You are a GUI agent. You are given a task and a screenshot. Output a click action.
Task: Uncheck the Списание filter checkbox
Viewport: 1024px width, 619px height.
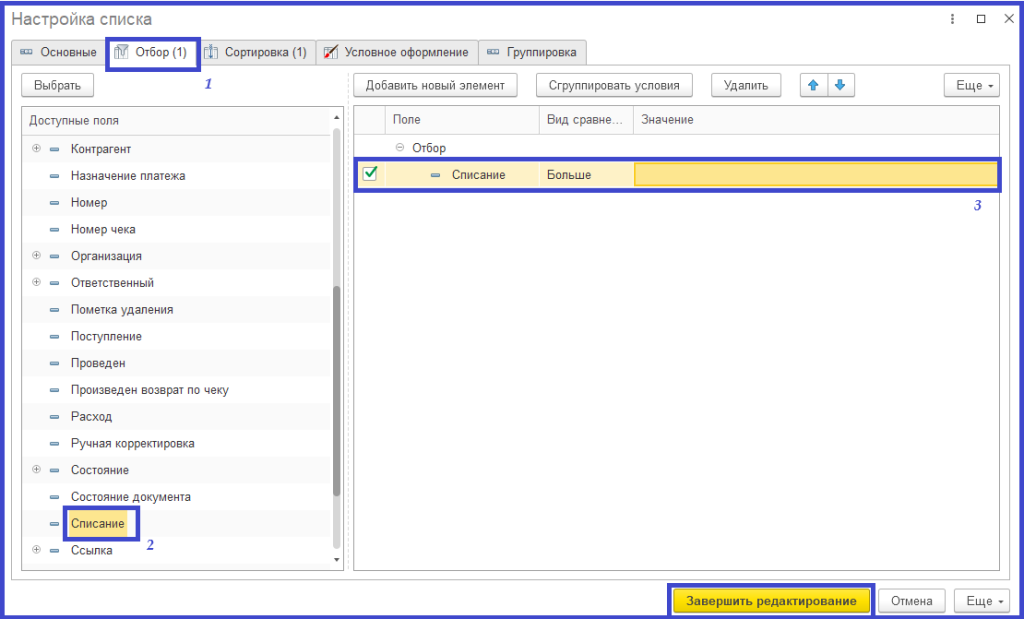tap(369, 174)
